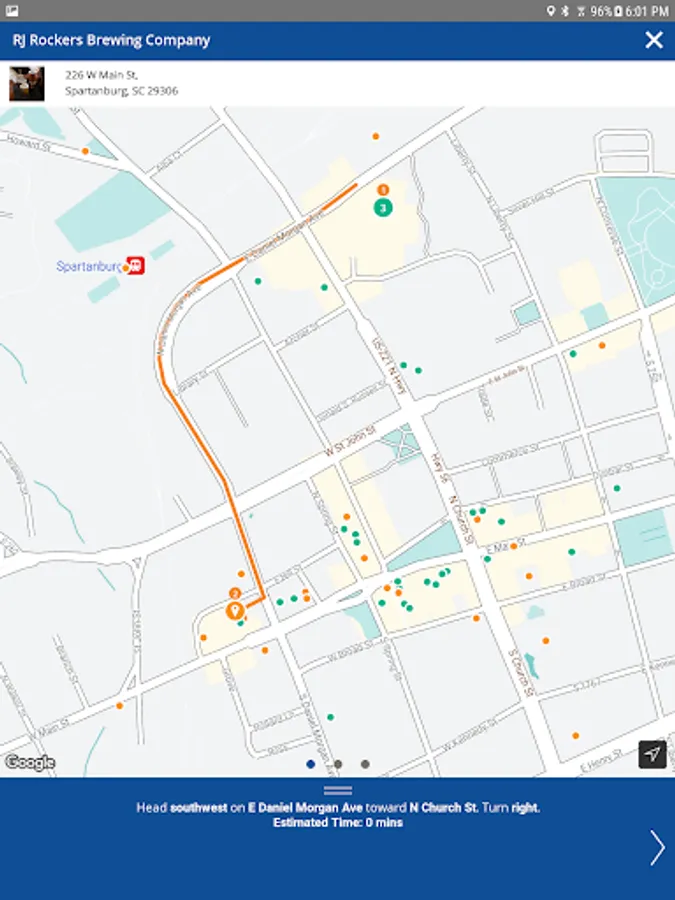Tap the "N Church St" street label
Screen dimensions: 675x900
461,520
